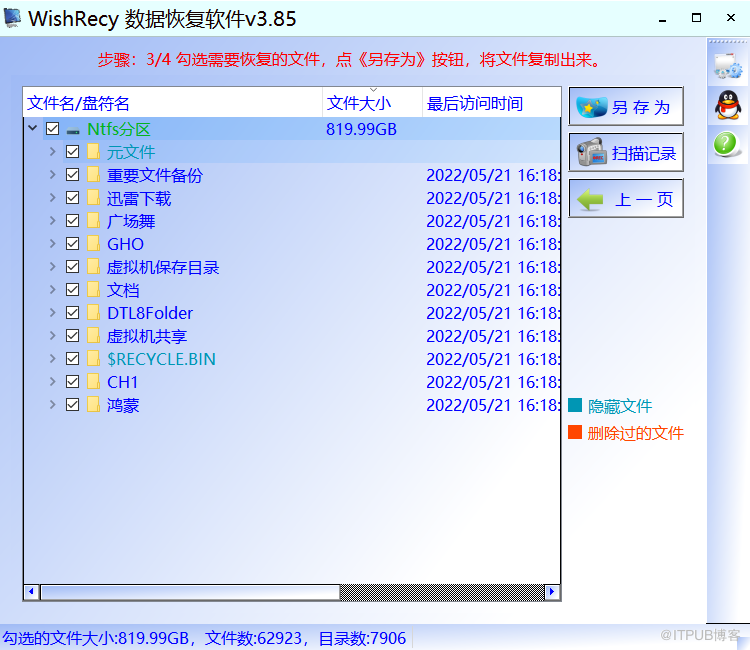The height and width of the screenshot is (650, 750).
Task: Click folder icon beside 虚拟机保存目录
Action: tap(93, 267)
